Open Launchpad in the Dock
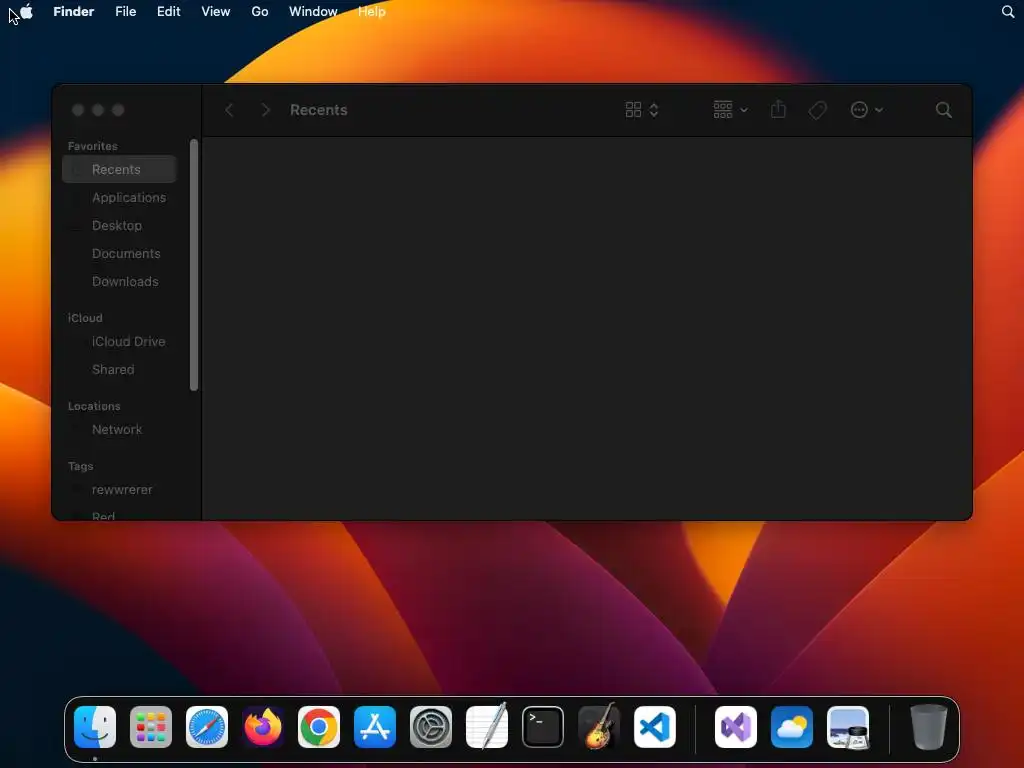1024x768 pixels. click(x=151, y=727)
